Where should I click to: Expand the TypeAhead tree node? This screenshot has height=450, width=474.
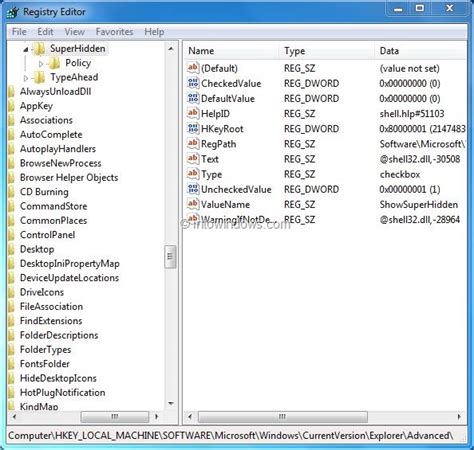point(26,78)
